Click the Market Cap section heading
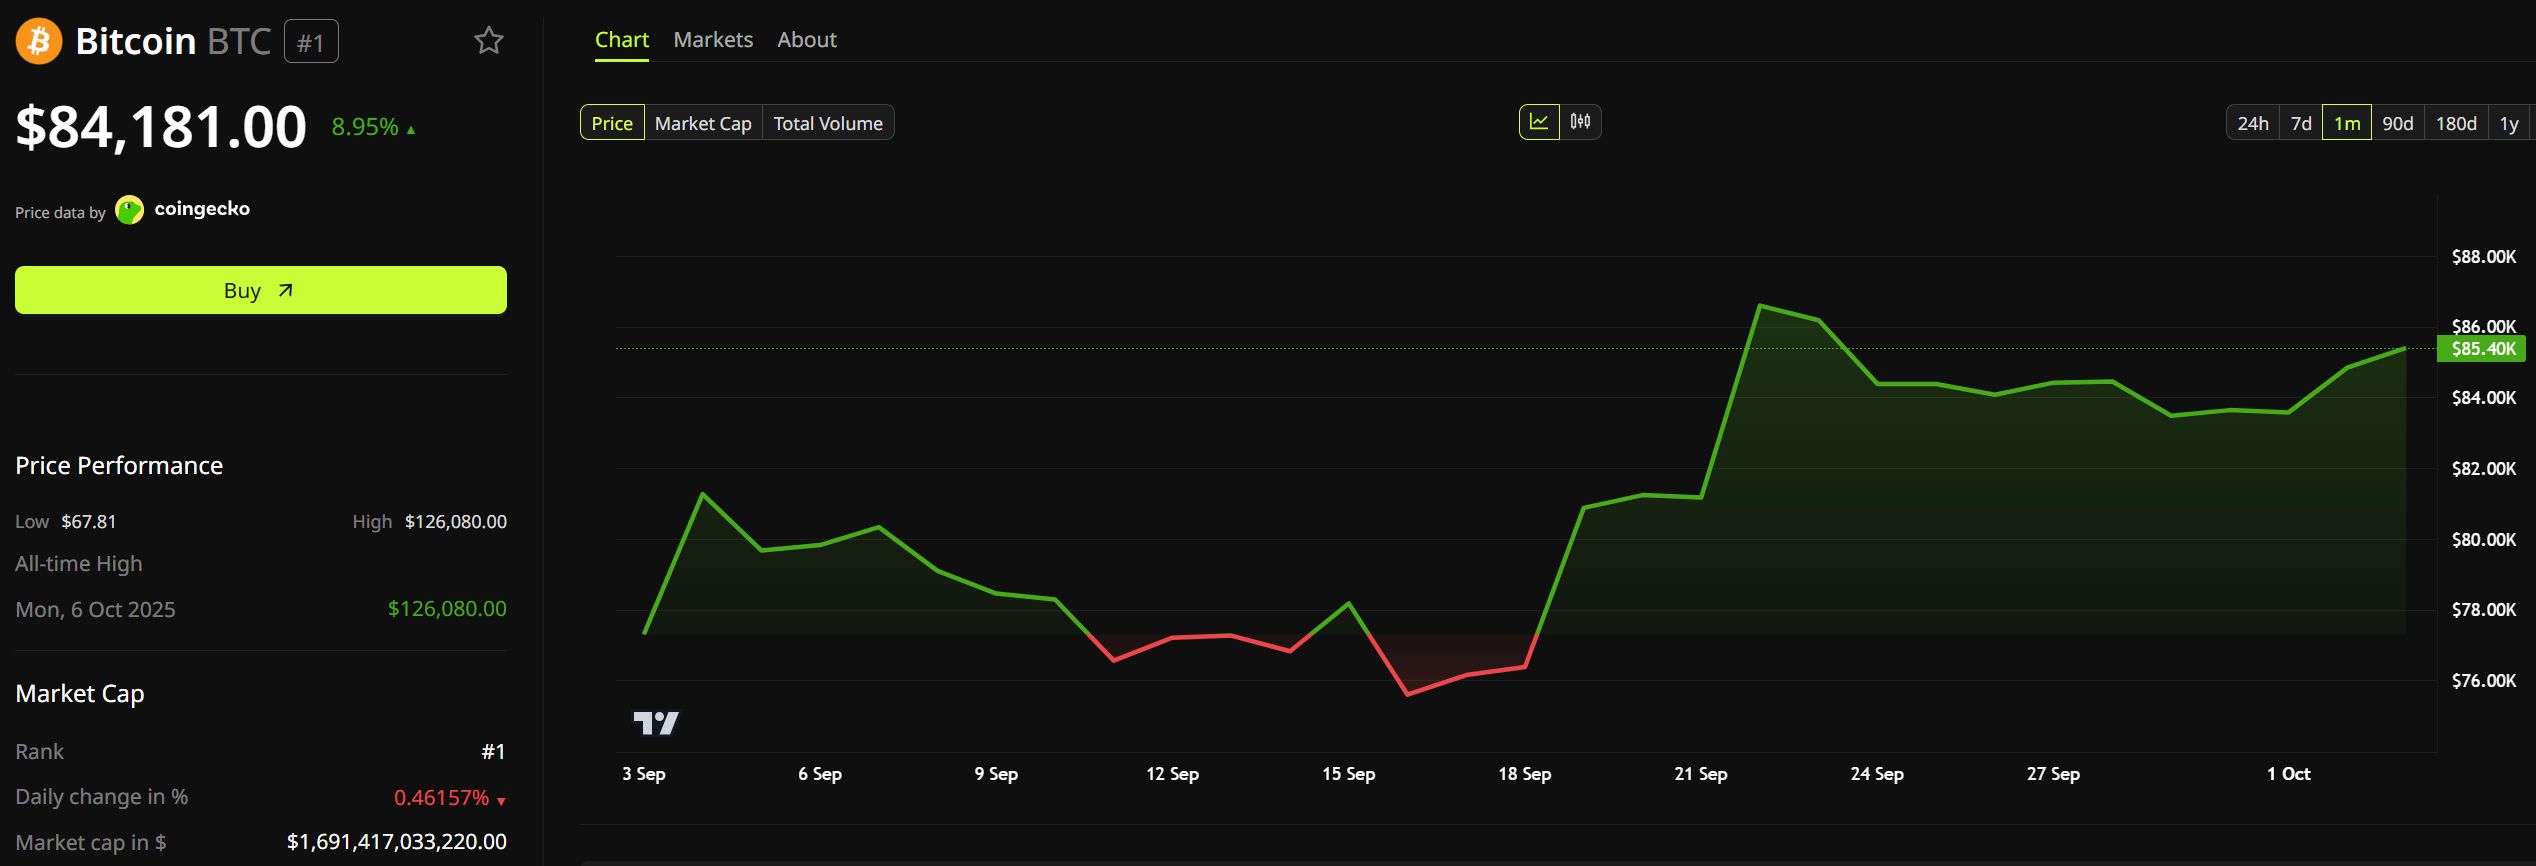2536x866 pixels. pos(80,693)
